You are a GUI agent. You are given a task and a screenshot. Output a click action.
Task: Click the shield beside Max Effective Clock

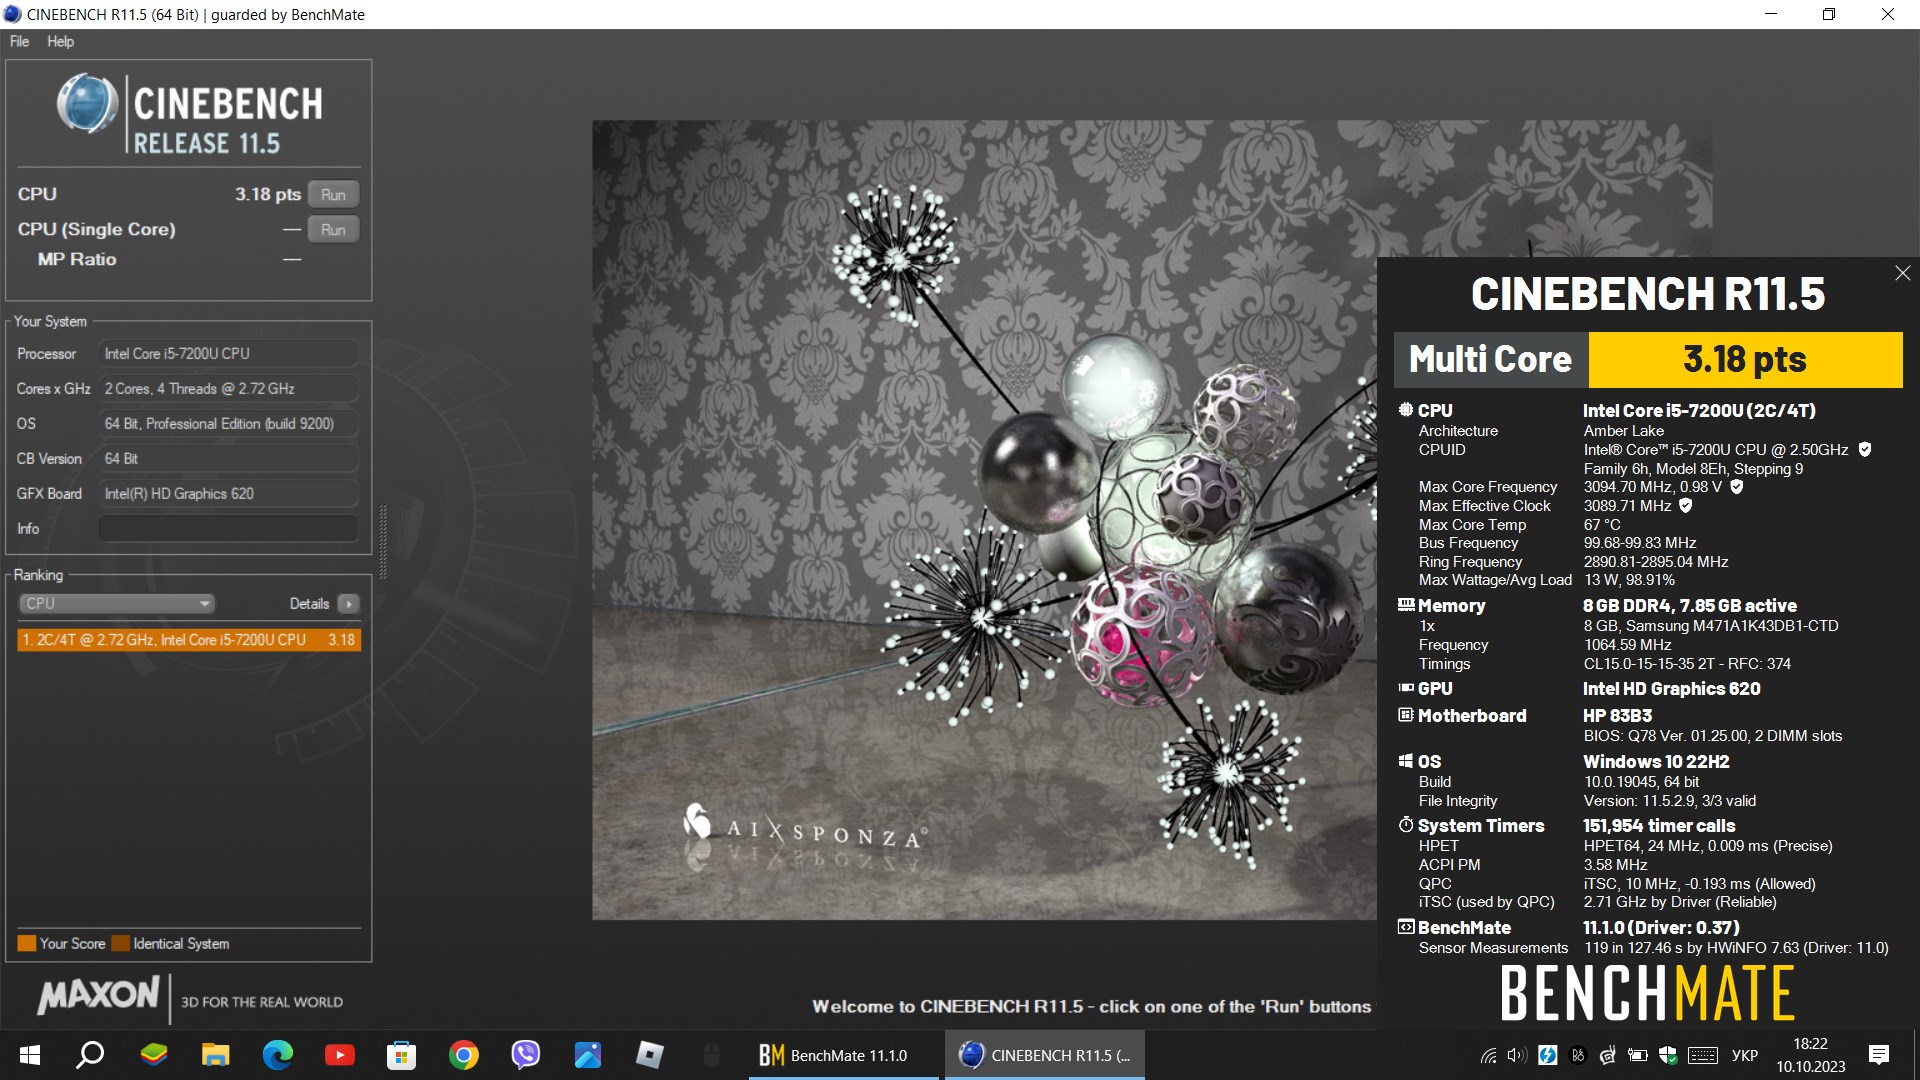click(1686, 506)
